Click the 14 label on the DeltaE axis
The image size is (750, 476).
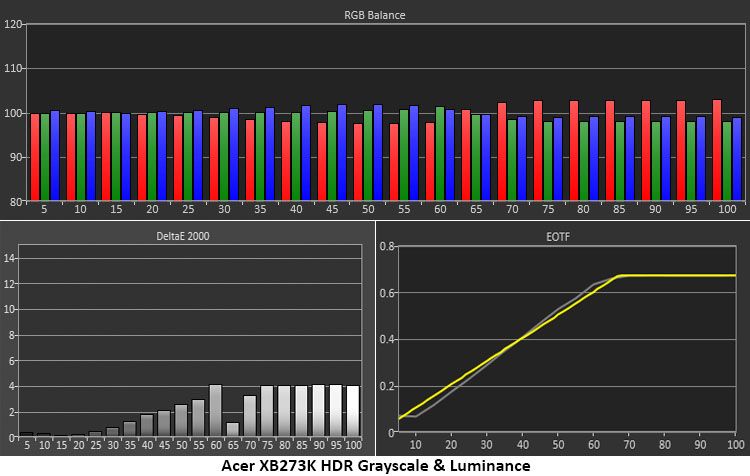point(11,258)
